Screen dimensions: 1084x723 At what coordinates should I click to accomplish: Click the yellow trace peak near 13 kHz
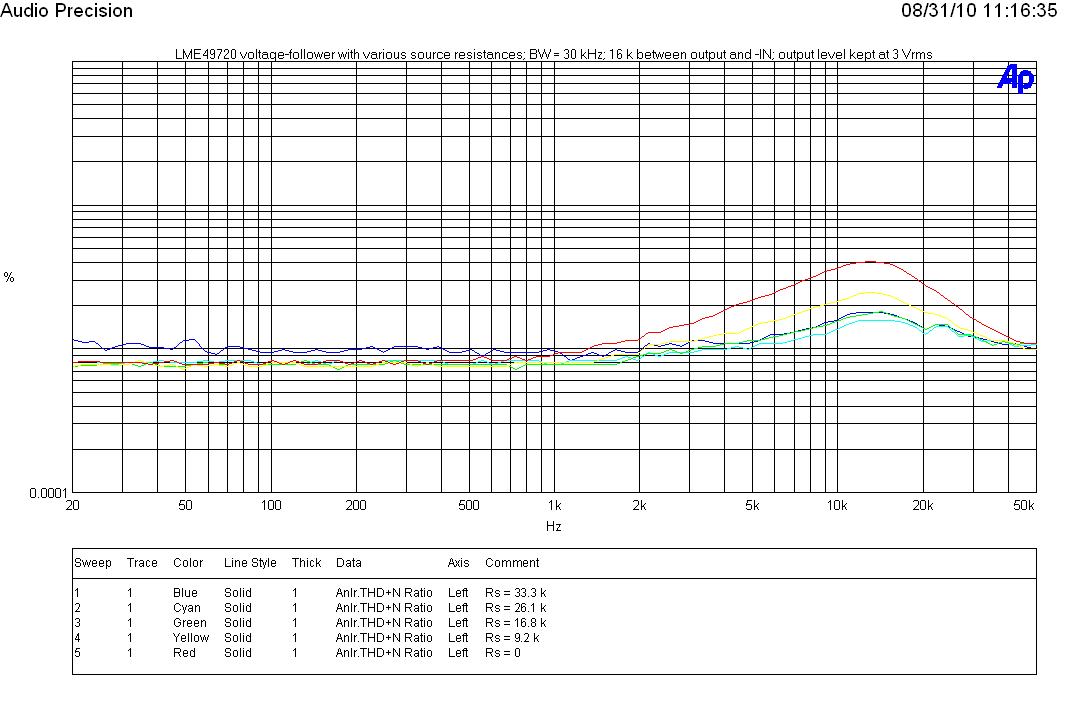[870, 292]
